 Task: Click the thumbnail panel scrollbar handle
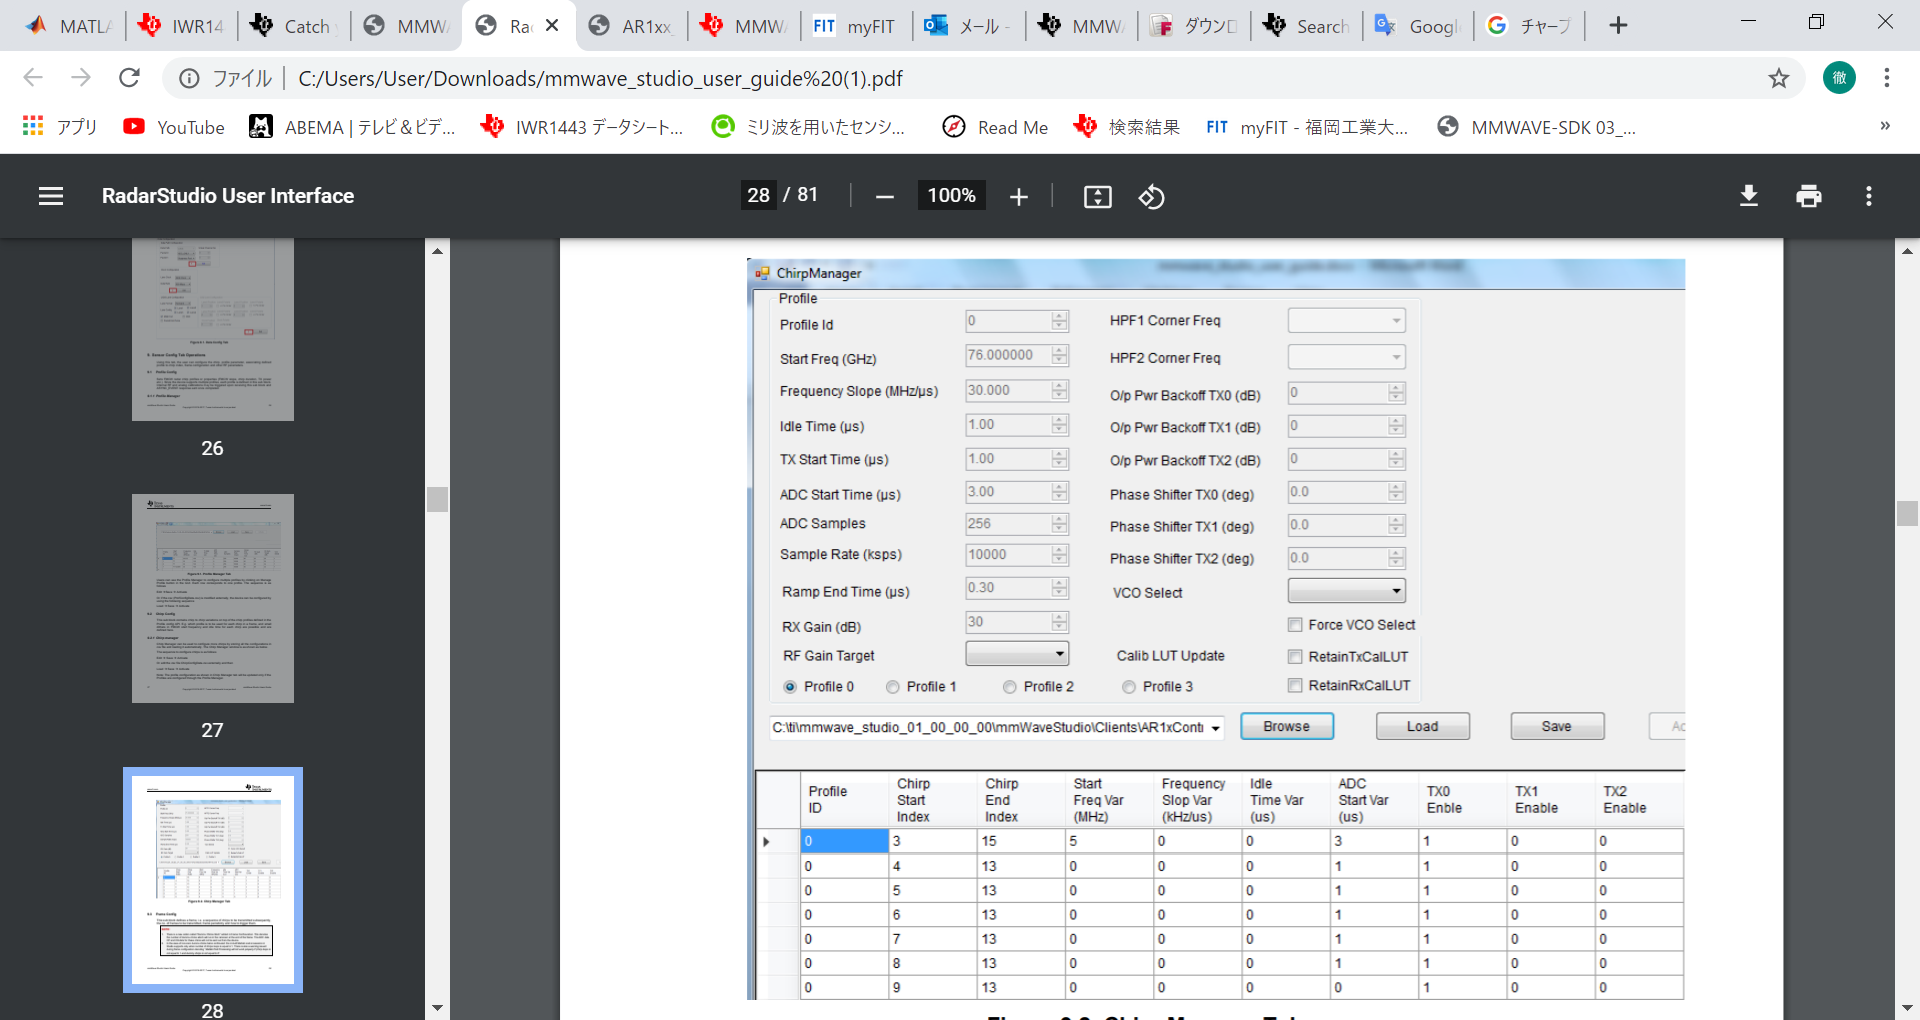(437, 499)
